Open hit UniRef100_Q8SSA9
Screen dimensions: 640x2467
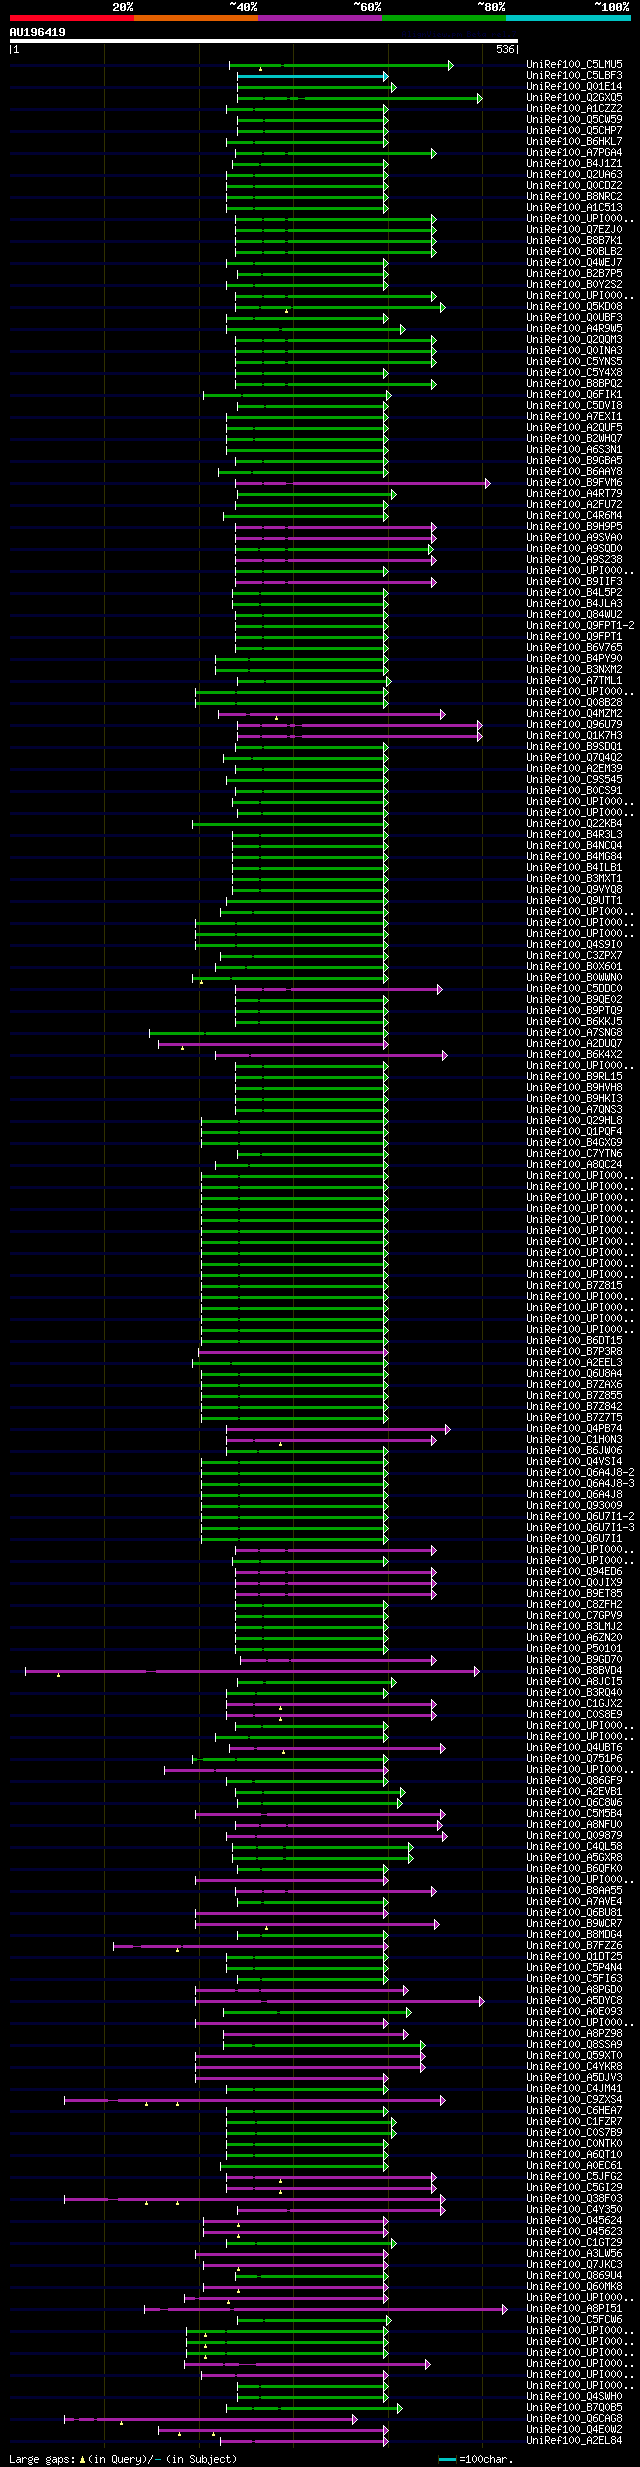[x=574, y=2045]
